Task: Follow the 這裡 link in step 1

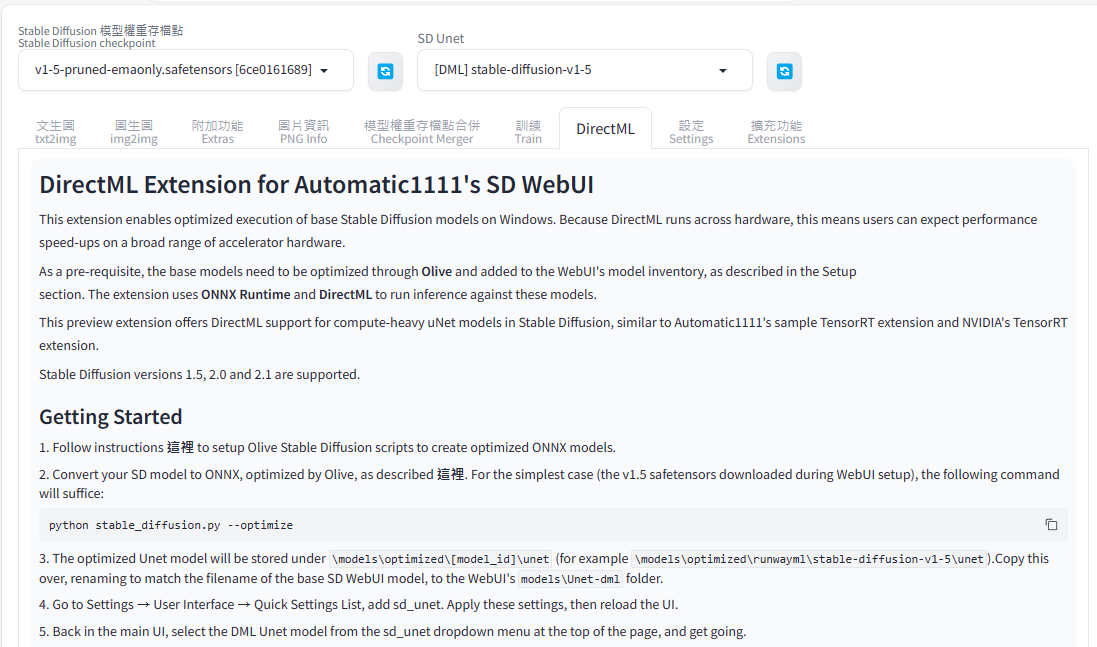Action: (180, 448)
